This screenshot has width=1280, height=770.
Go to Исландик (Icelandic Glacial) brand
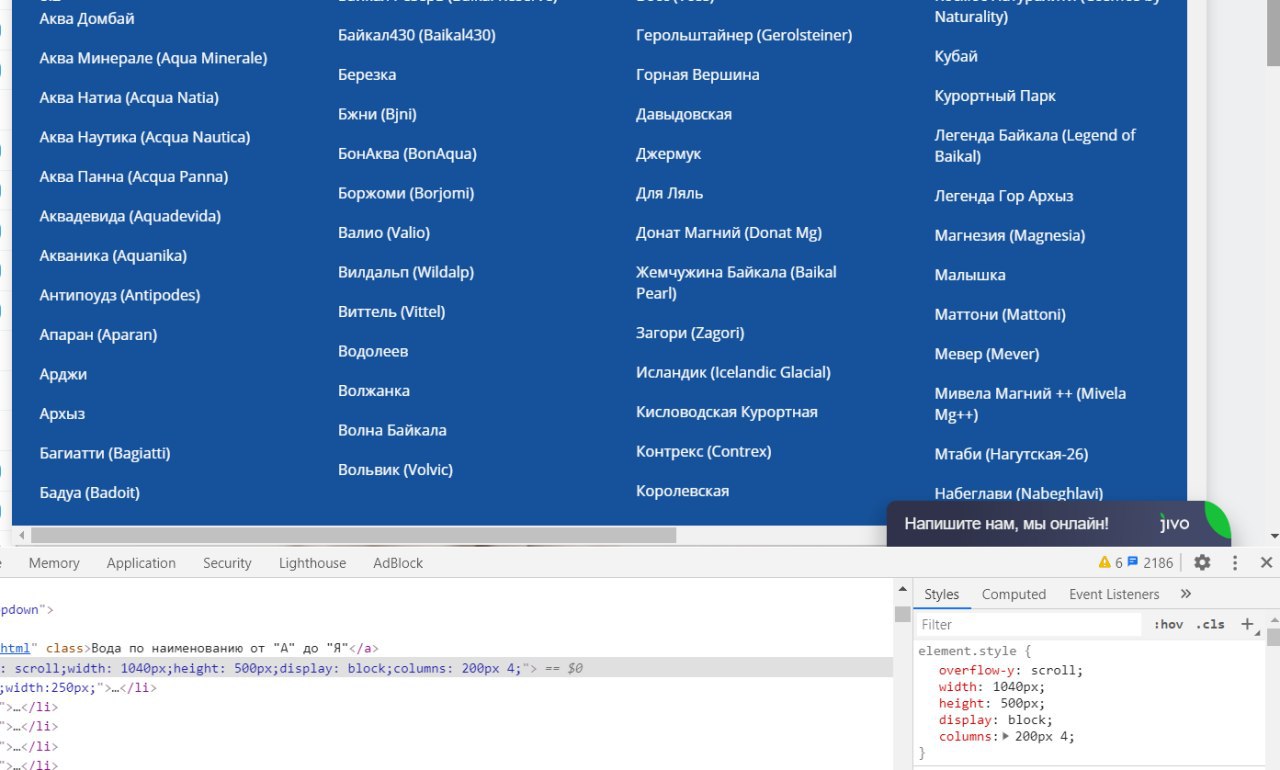point(733,372)
